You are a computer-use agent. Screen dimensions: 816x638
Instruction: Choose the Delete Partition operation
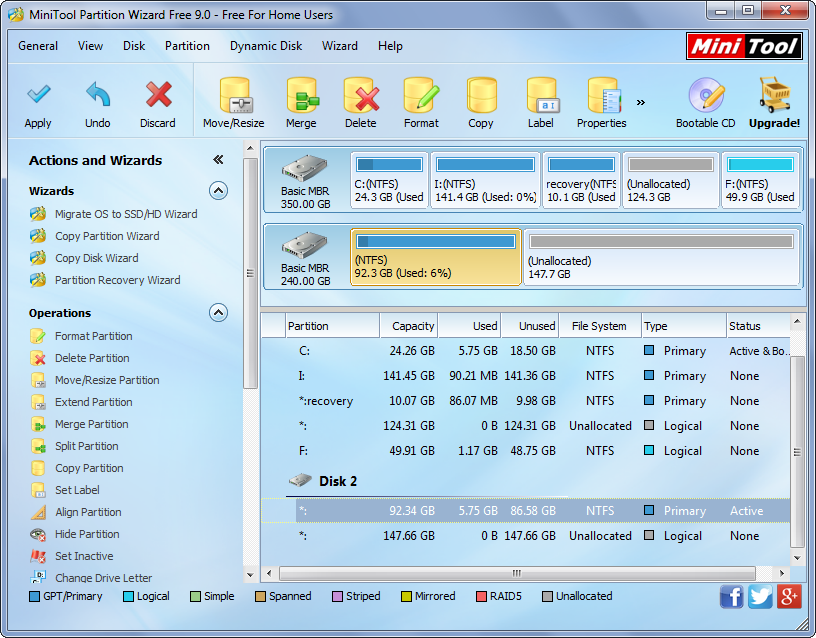coord(92,358)
